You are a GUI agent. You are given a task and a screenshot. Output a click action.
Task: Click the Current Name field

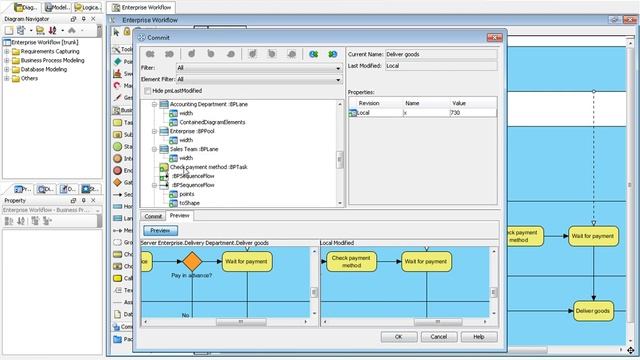(441, 54)
